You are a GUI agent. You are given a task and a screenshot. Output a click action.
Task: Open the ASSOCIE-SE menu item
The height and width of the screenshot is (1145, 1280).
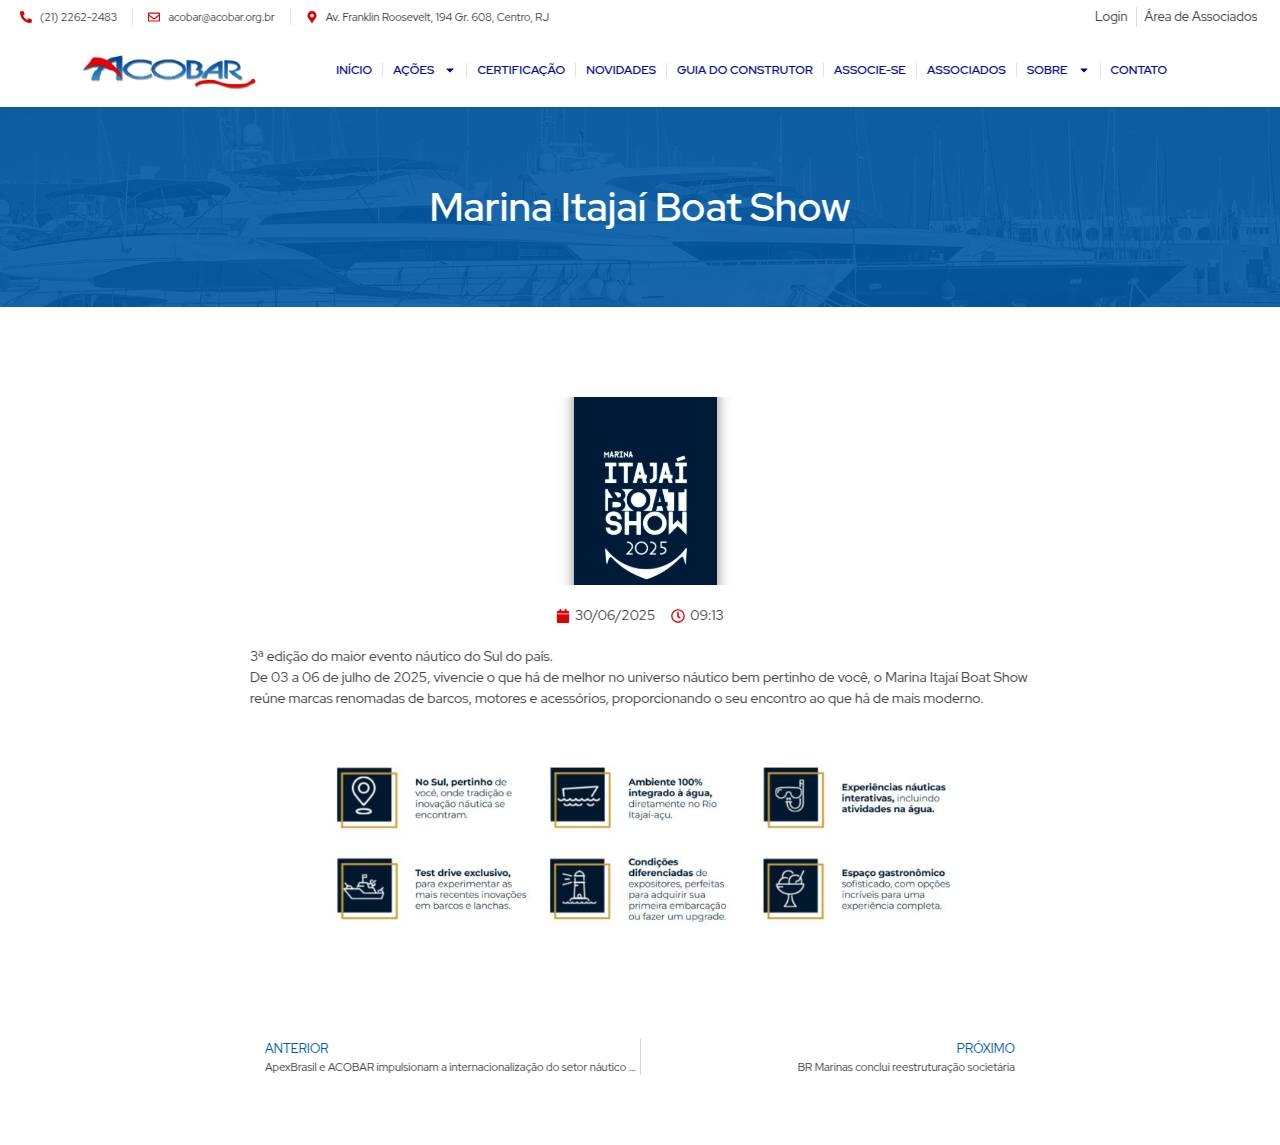click(x=869, y=70)
